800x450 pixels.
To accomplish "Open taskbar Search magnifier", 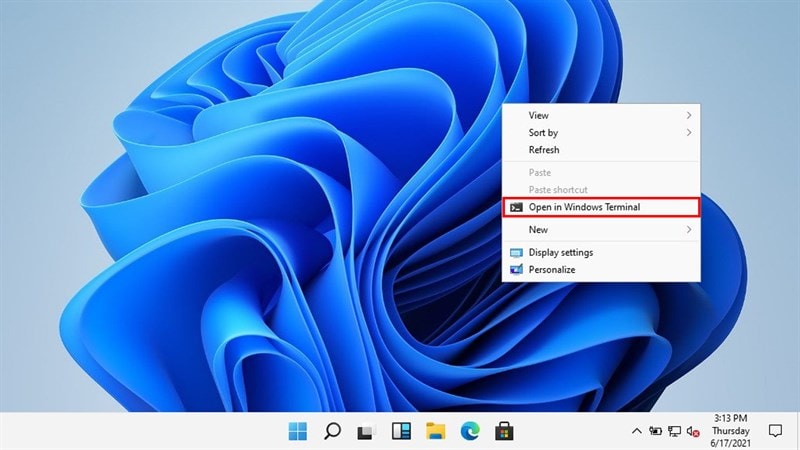I will coord(332,431).
